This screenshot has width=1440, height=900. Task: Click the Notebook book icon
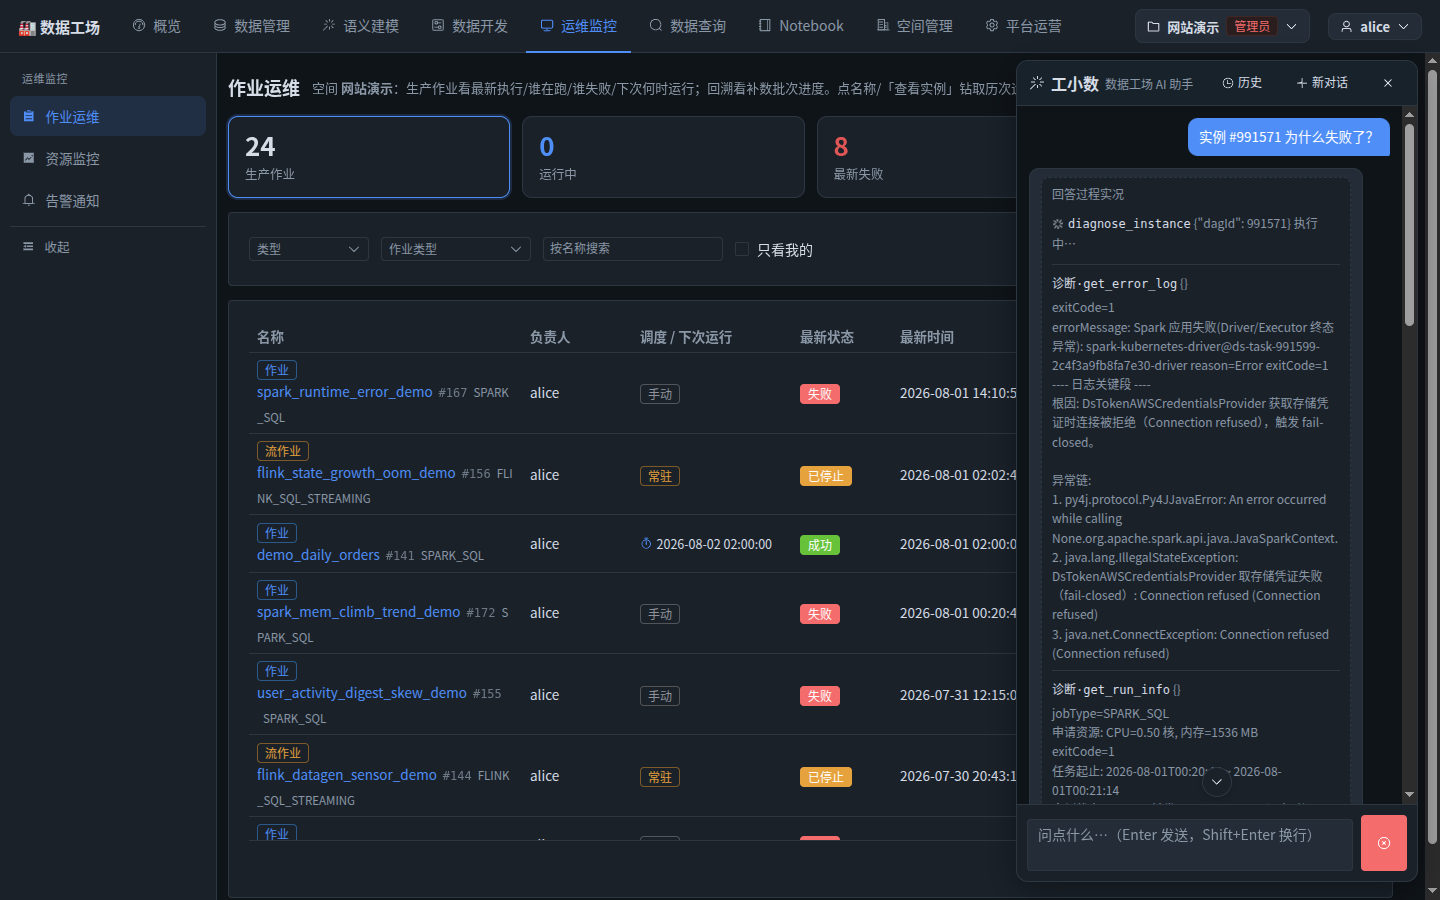pos(765,26)
